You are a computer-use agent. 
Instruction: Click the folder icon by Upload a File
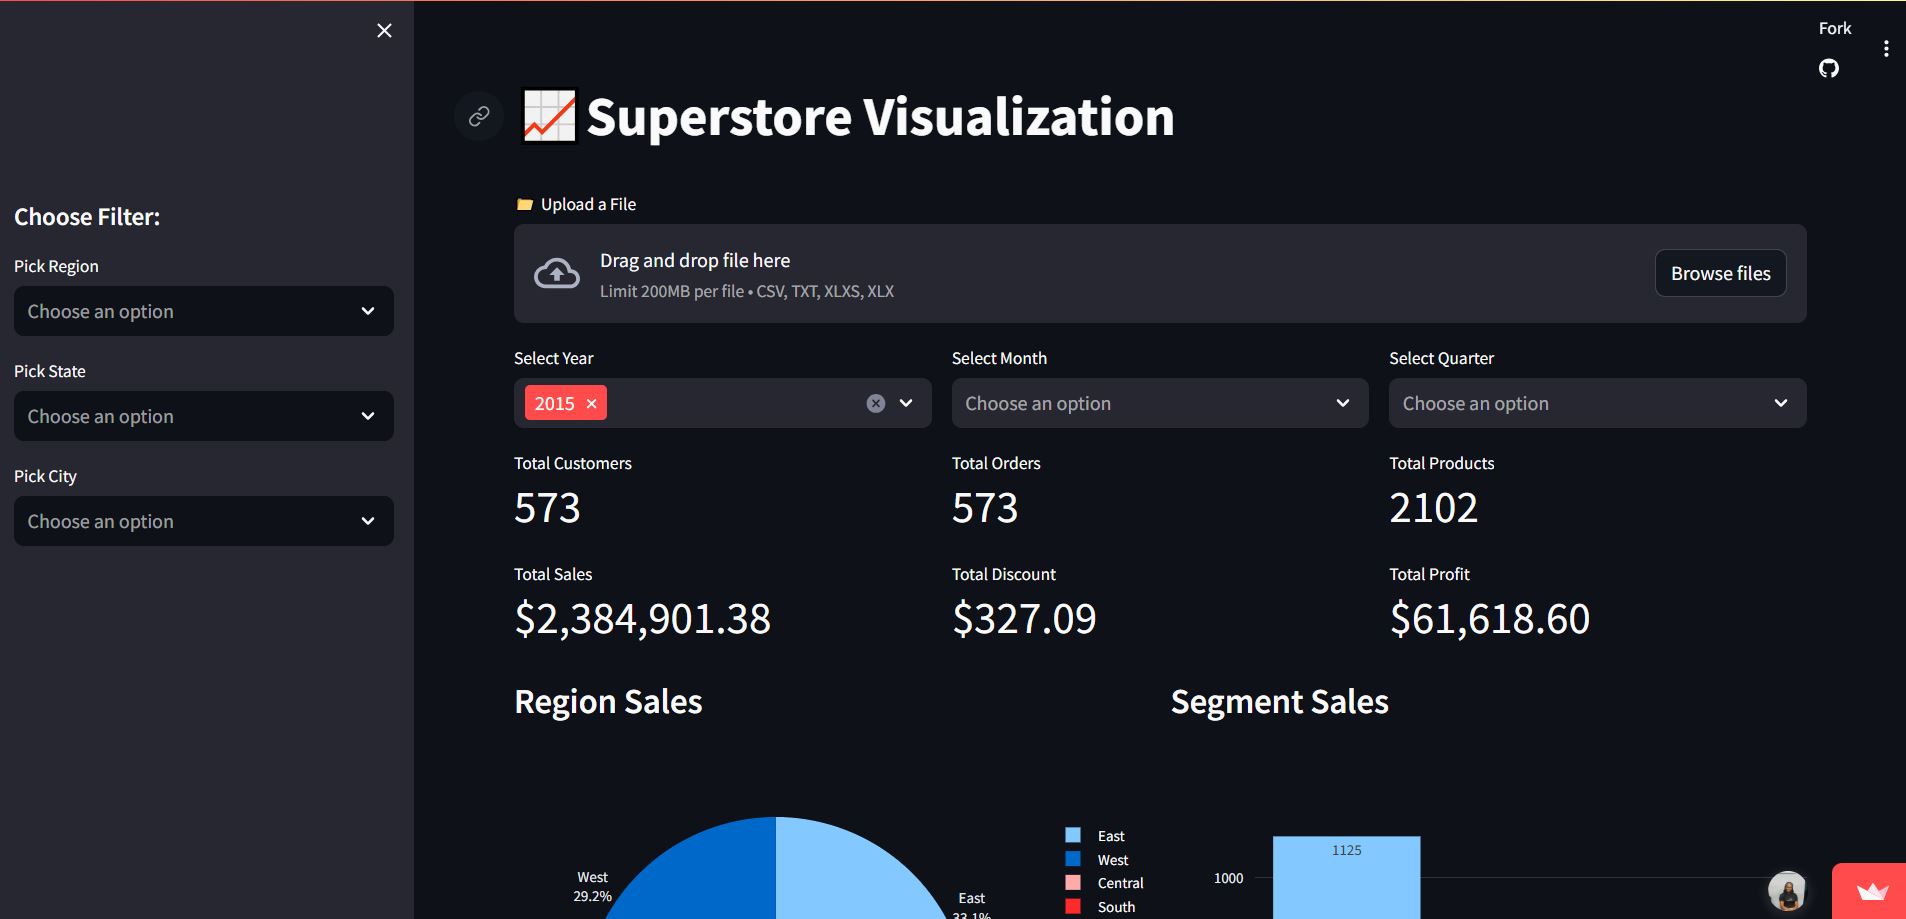(524, 204)
